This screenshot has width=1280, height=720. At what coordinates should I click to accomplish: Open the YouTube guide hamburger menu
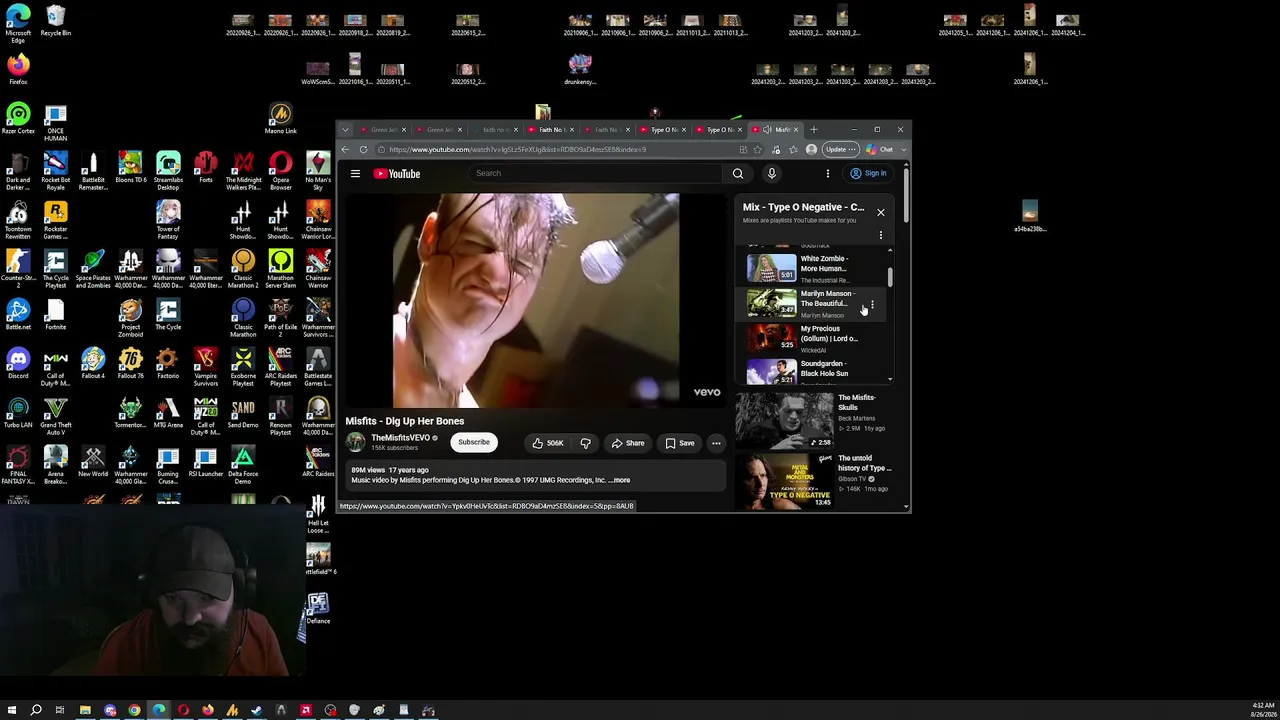point(355,174)
